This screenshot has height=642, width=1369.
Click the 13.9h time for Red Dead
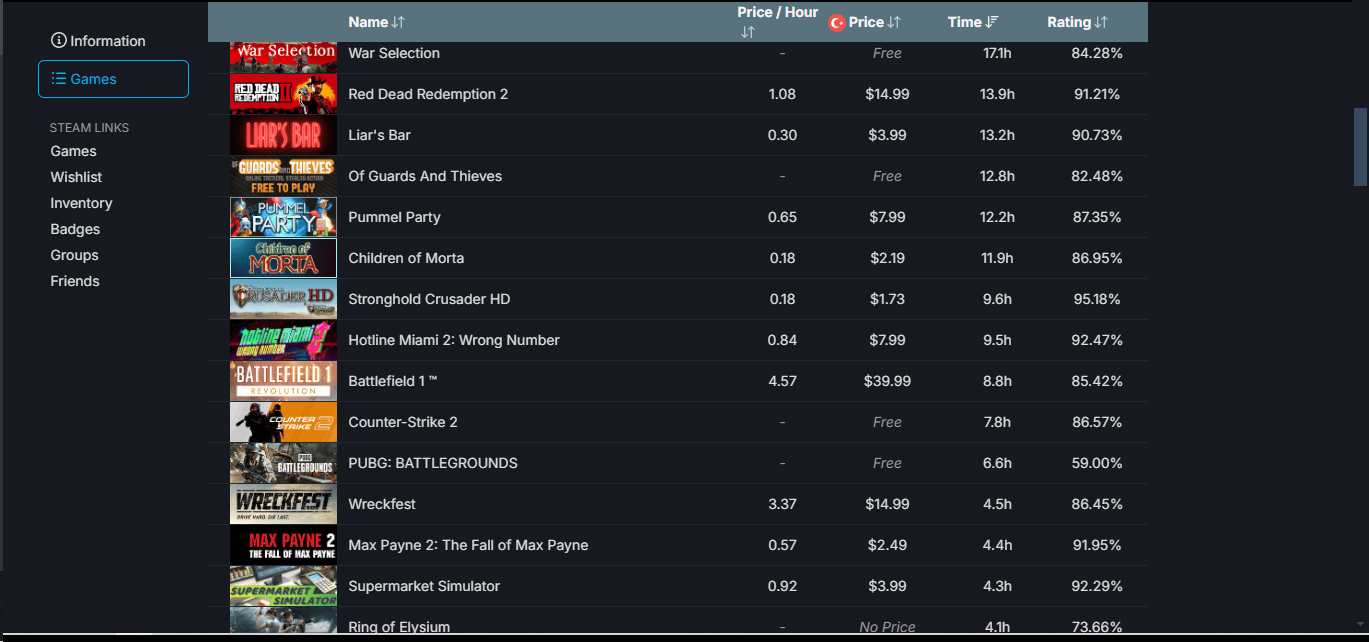[x=997, y=94]
